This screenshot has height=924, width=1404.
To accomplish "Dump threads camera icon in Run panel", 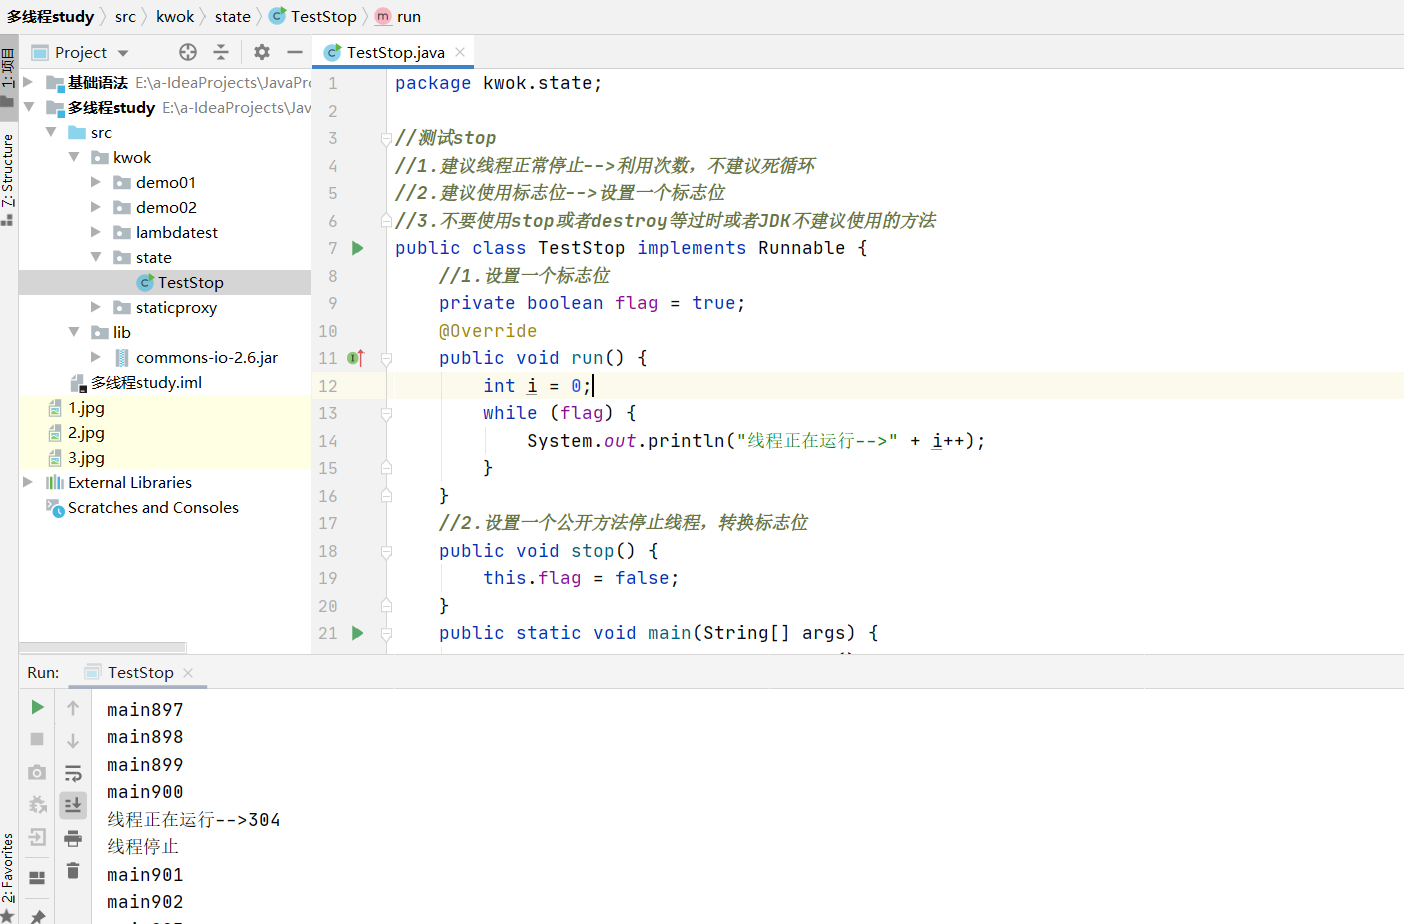I will pyautogui.click(x=37, y=772).
